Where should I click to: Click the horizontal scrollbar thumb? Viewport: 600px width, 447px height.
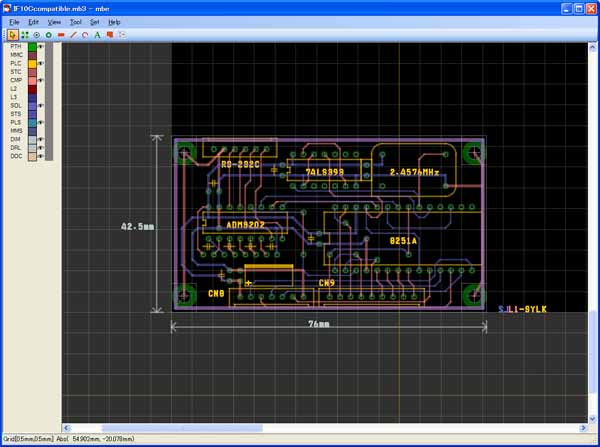(182, 428)
